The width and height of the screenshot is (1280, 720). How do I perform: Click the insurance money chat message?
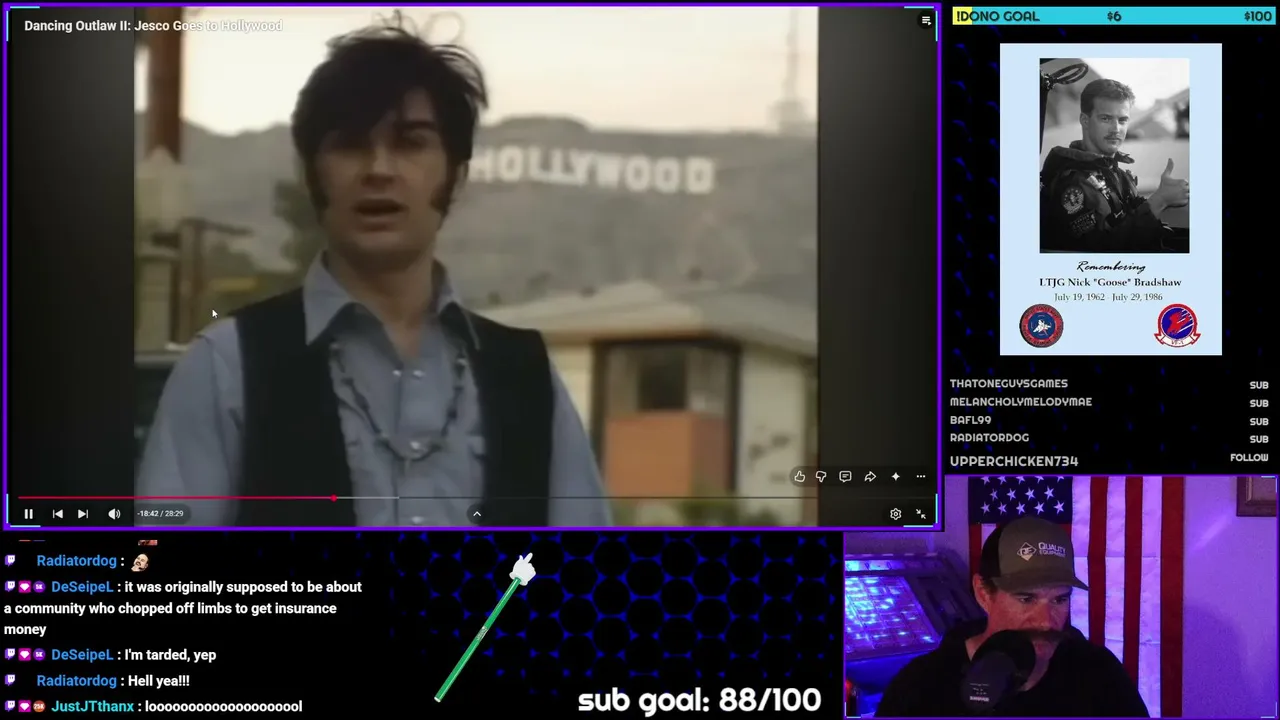pyautogui.click(x=183, y=608)
